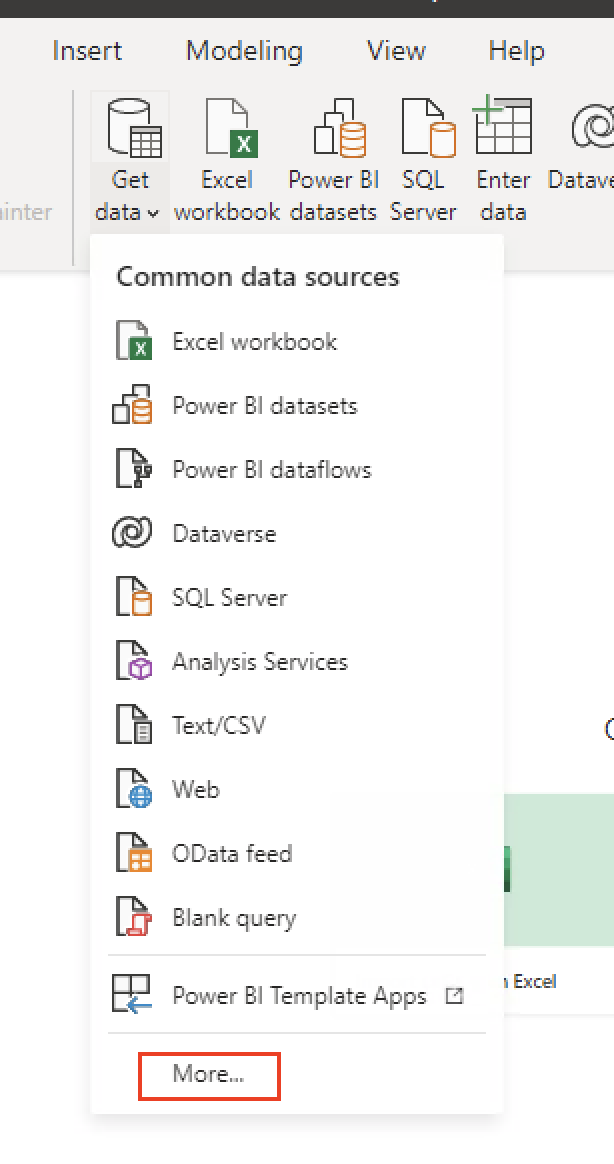The image size is (614, 1164).
Task: Select Text/CSV data source
Action: pyautogui.click(x=219, y=726)
